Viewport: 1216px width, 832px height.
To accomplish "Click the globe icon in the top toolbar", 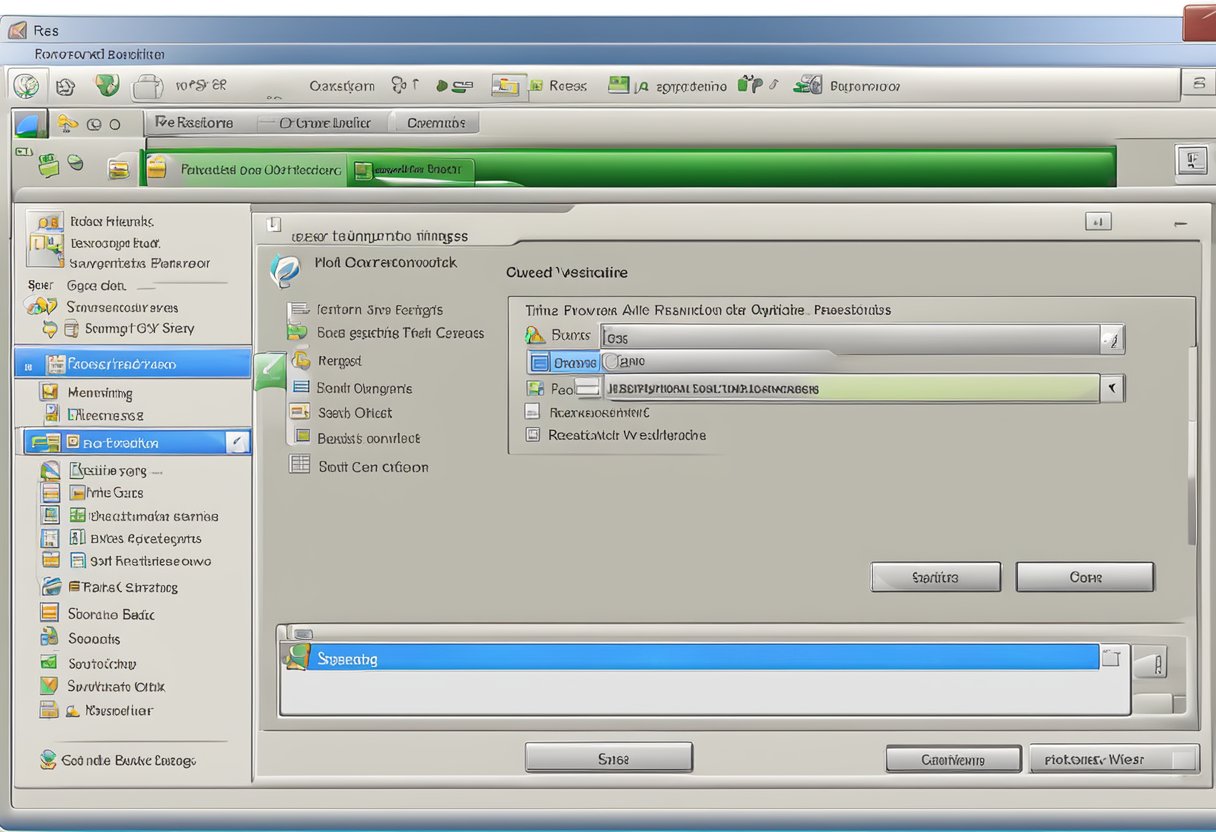I will pyautogui.click(x=27, y=87).
